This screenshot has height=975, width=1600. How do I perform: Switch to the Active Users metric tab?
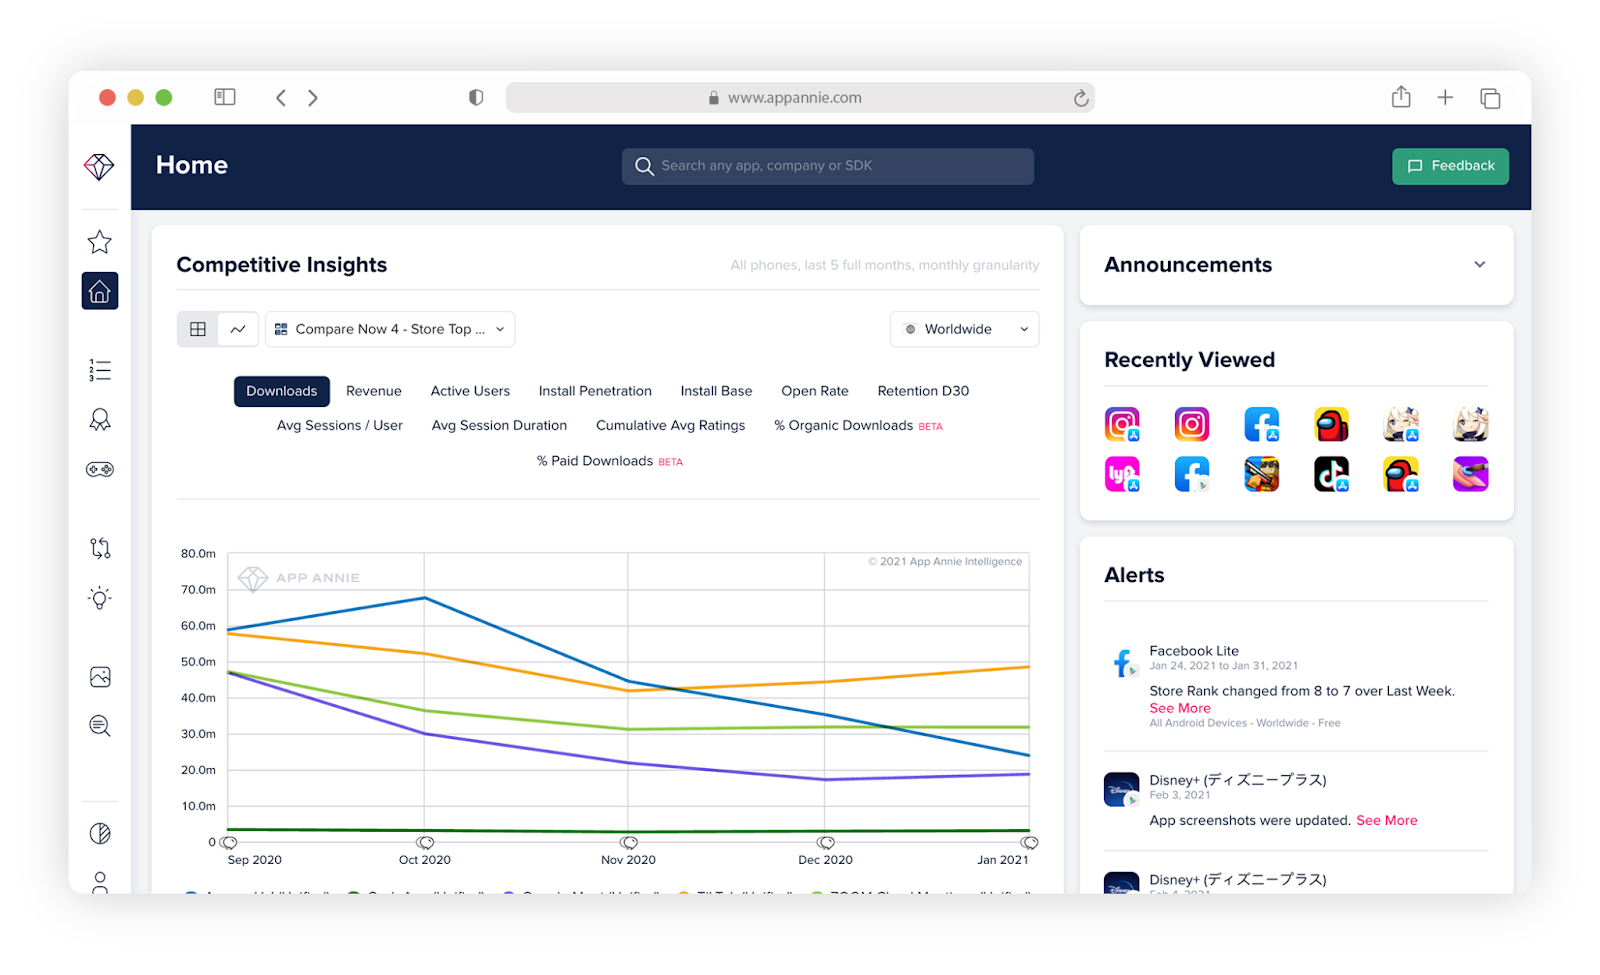tap(470, 391)
